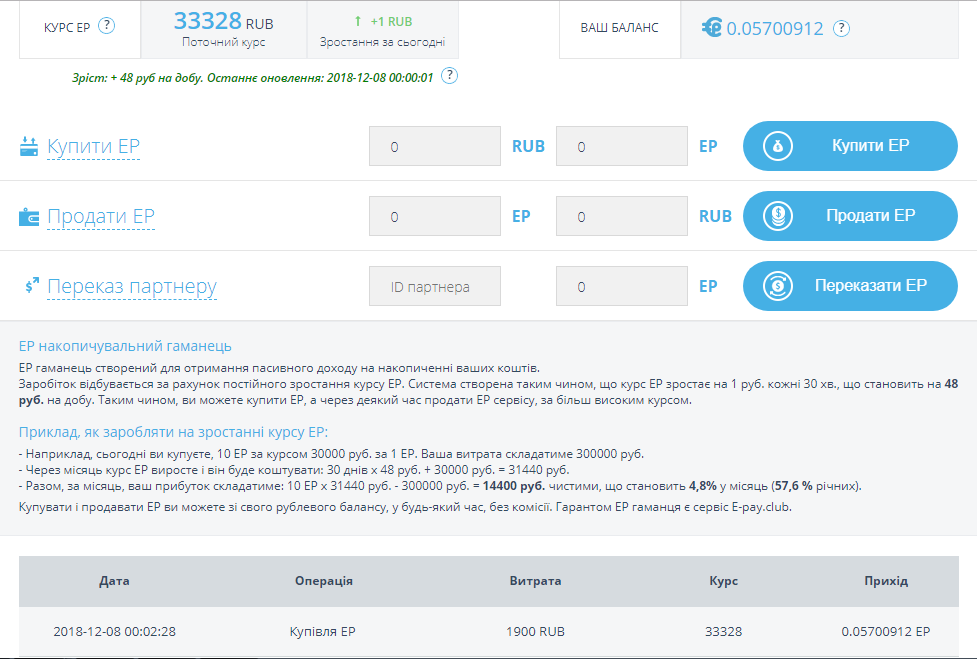Click the ID партнера input field
Image resolution: width=977 pixels, height=659 pixels.
click(435, 286)
